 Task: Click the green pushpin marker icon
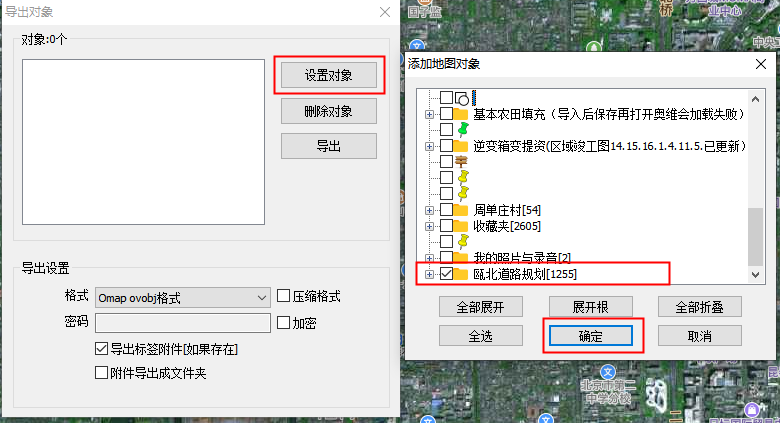point(462,130)
